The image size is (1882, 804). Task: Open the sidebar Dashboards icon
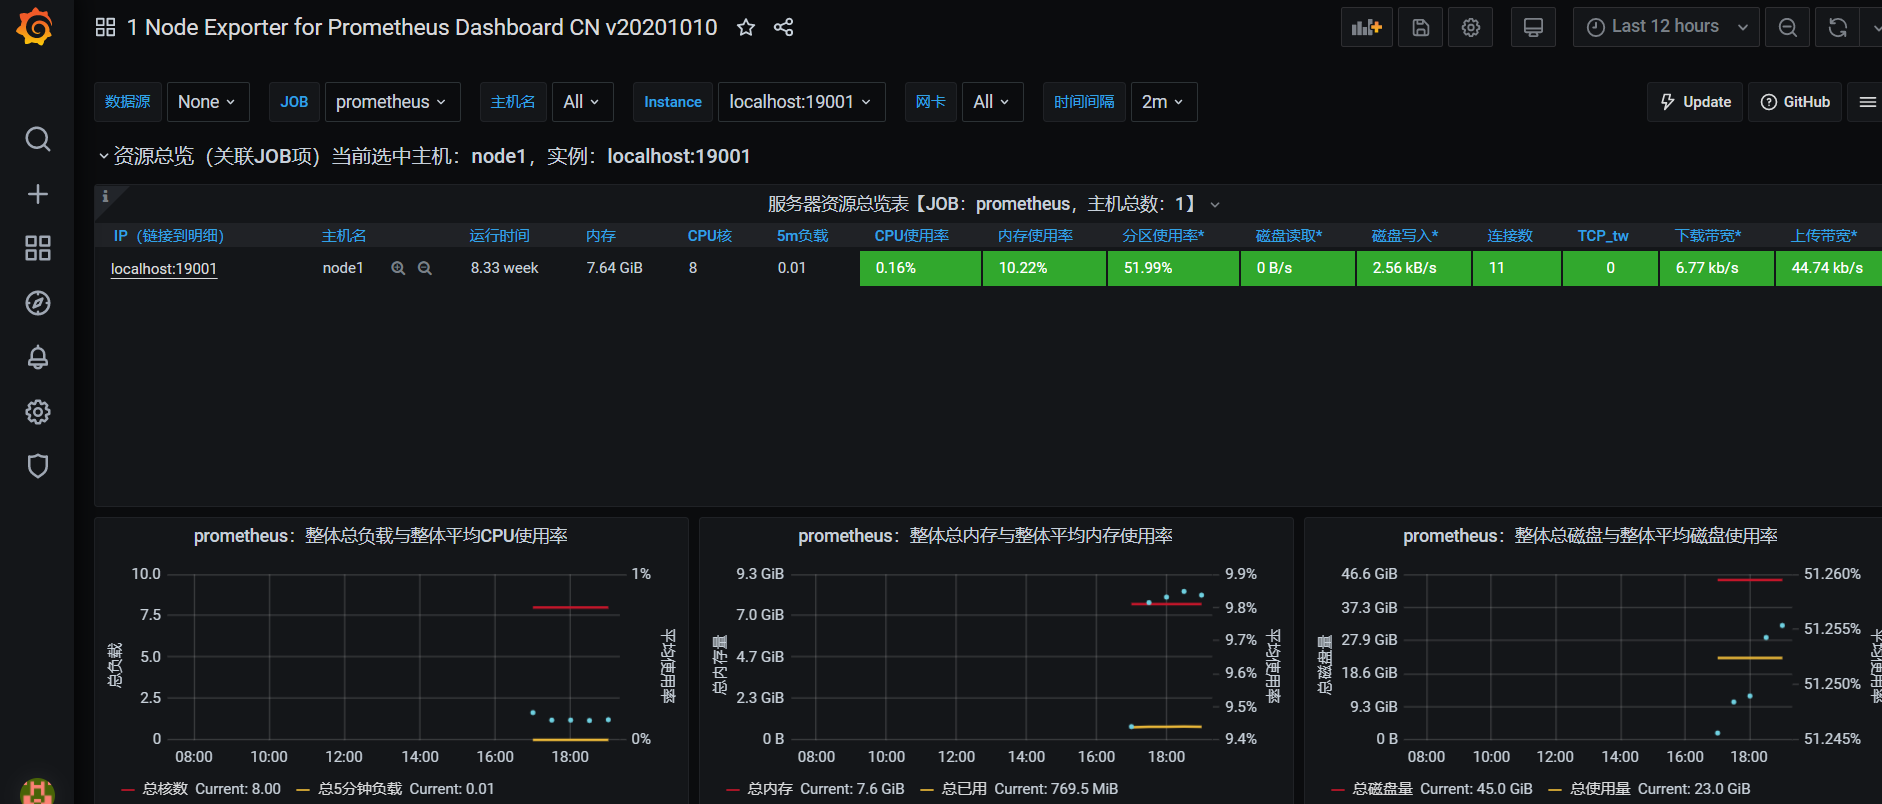pos(37,248)
